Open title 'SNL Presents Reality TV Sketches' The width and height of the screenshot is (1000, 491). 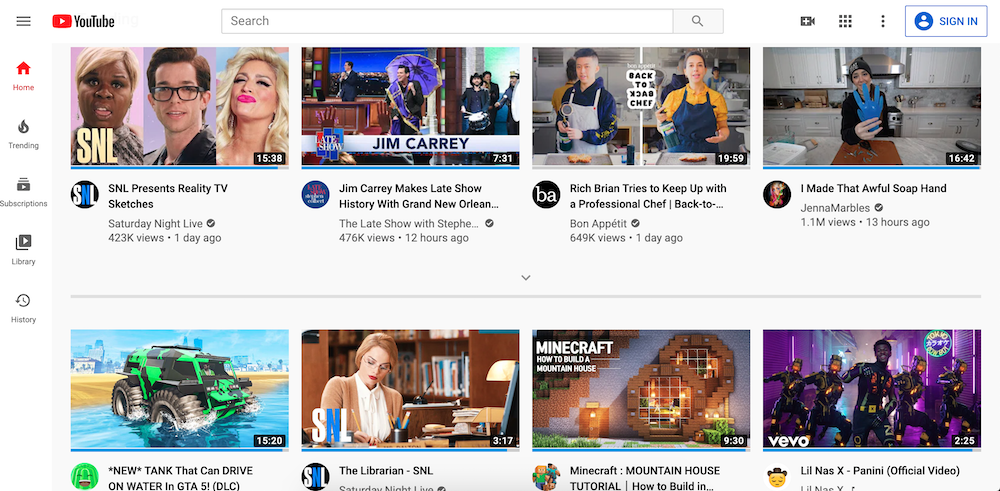pos(168,196)
